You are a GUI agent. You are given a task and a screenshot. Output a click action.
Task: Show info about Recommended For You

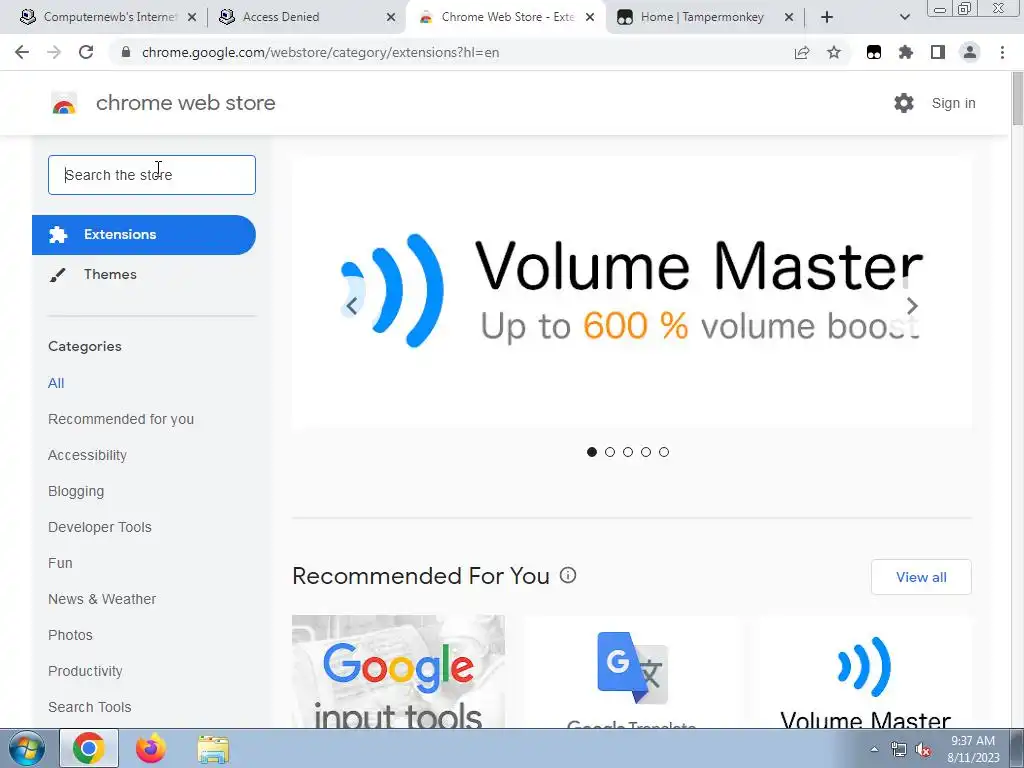(568, 575)
